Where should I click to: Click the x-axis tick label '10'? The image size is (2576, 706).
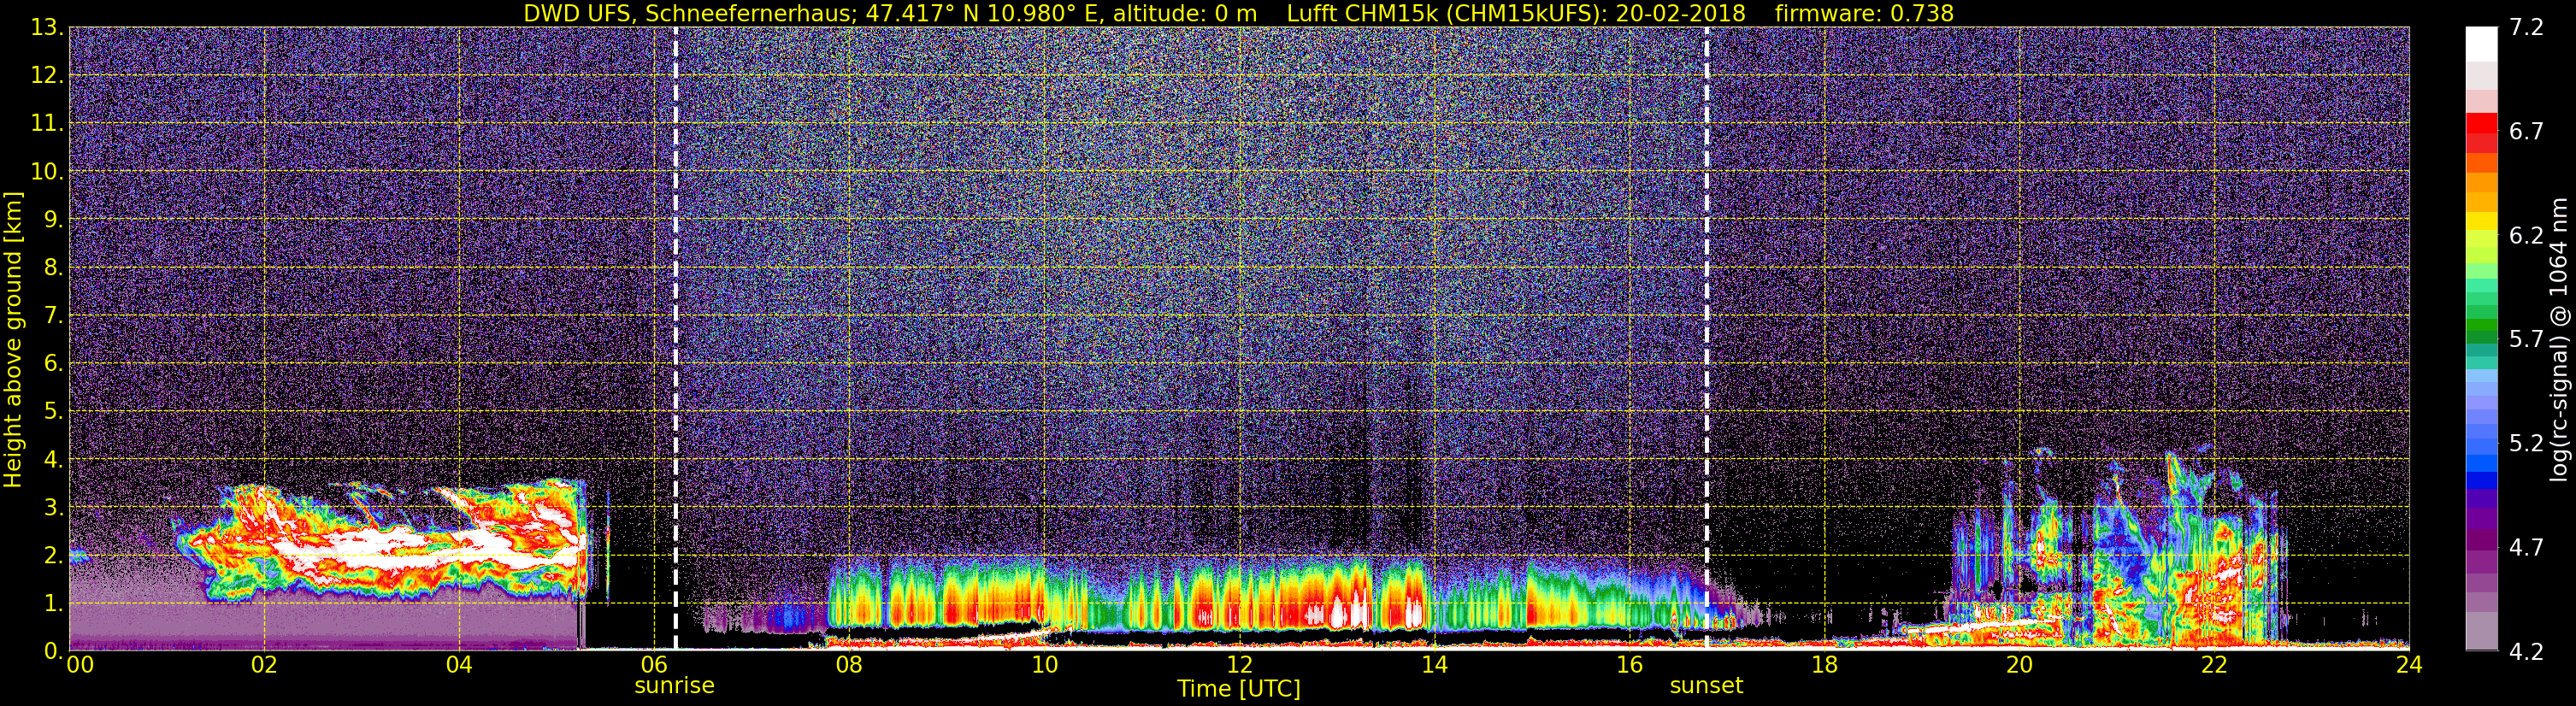pos(1044,665)
